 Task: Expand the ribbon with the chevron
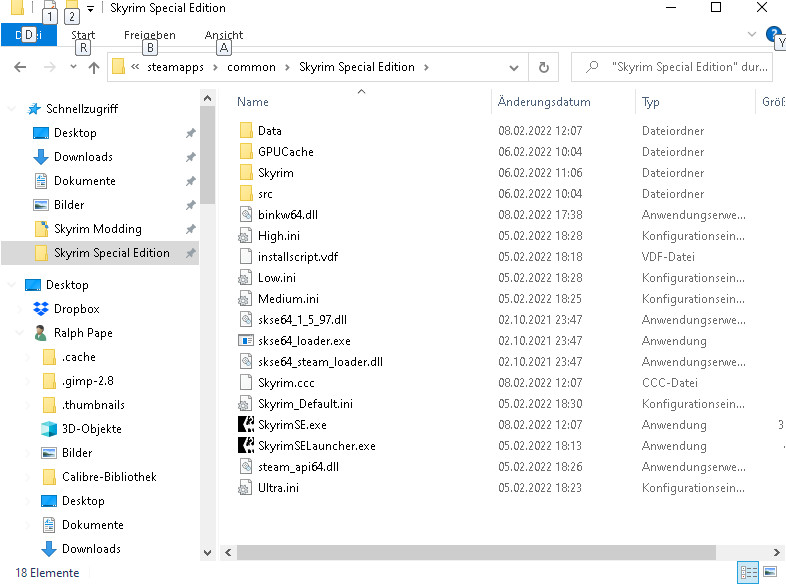752,34
